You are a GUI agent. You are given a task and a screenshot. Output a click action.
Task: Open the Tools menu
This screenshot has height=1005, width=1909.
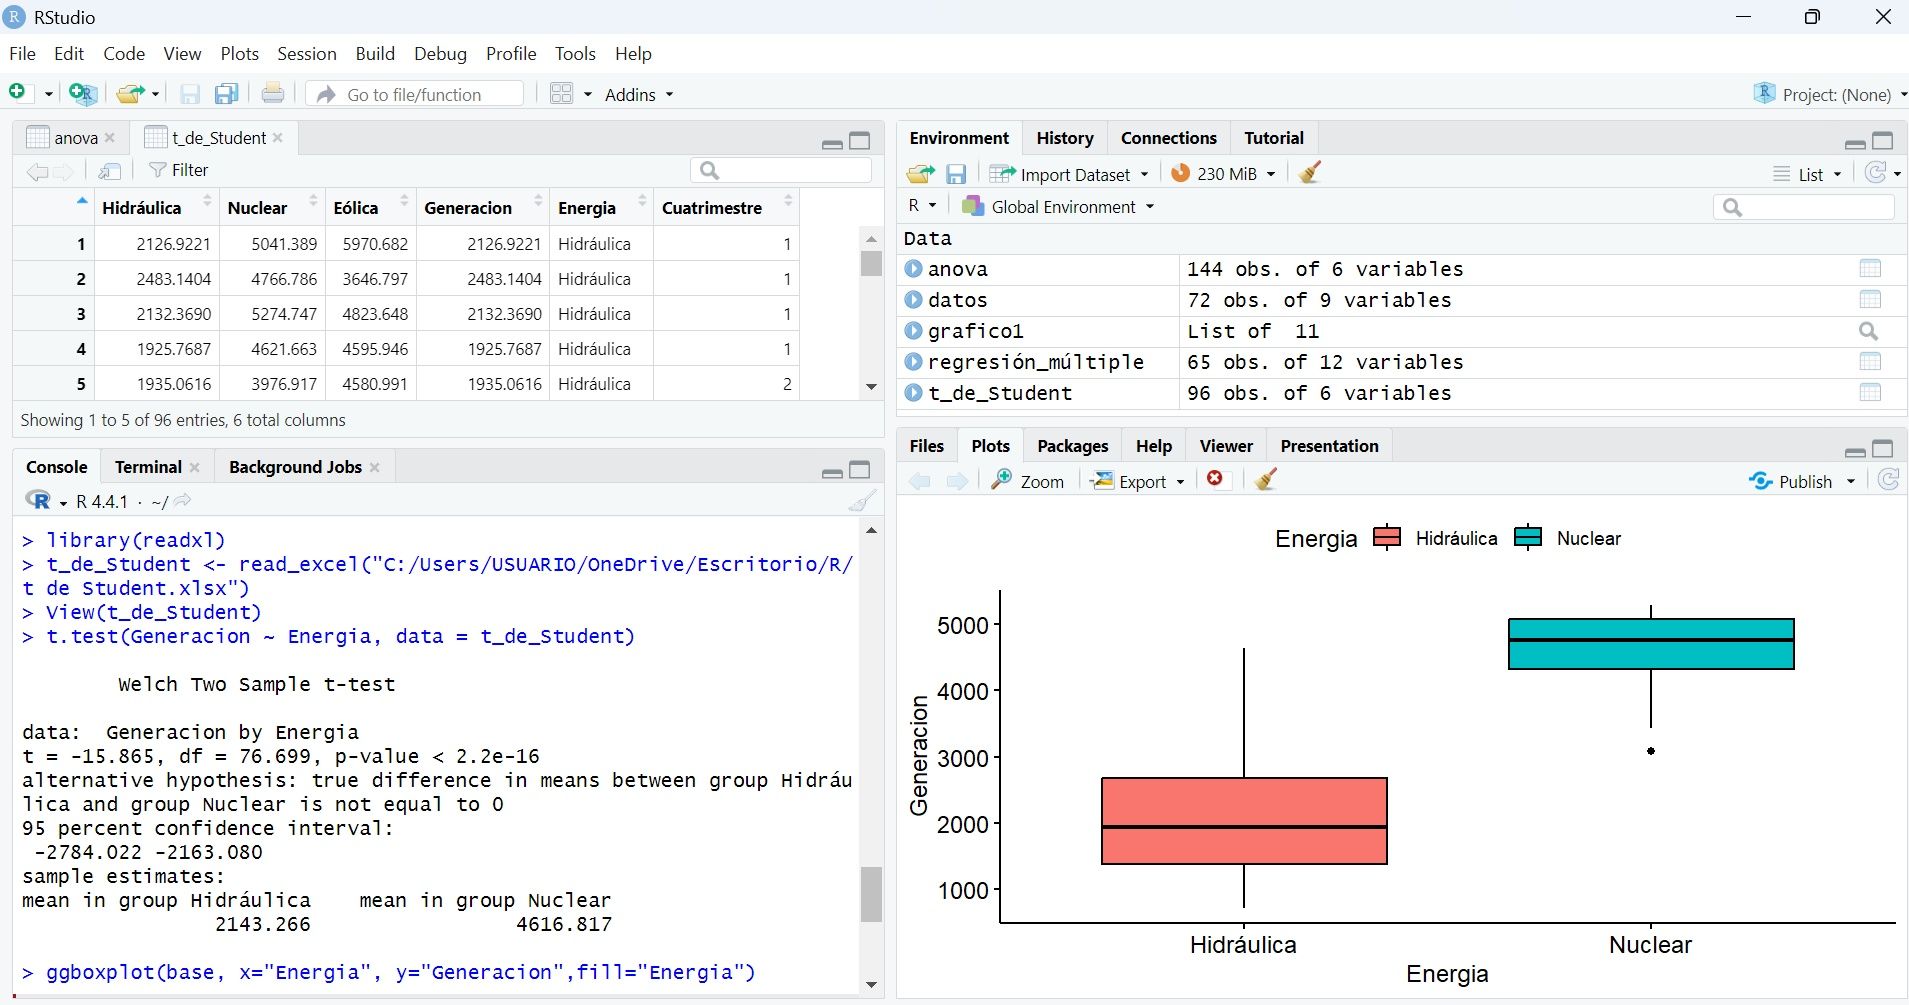point(575,54)
